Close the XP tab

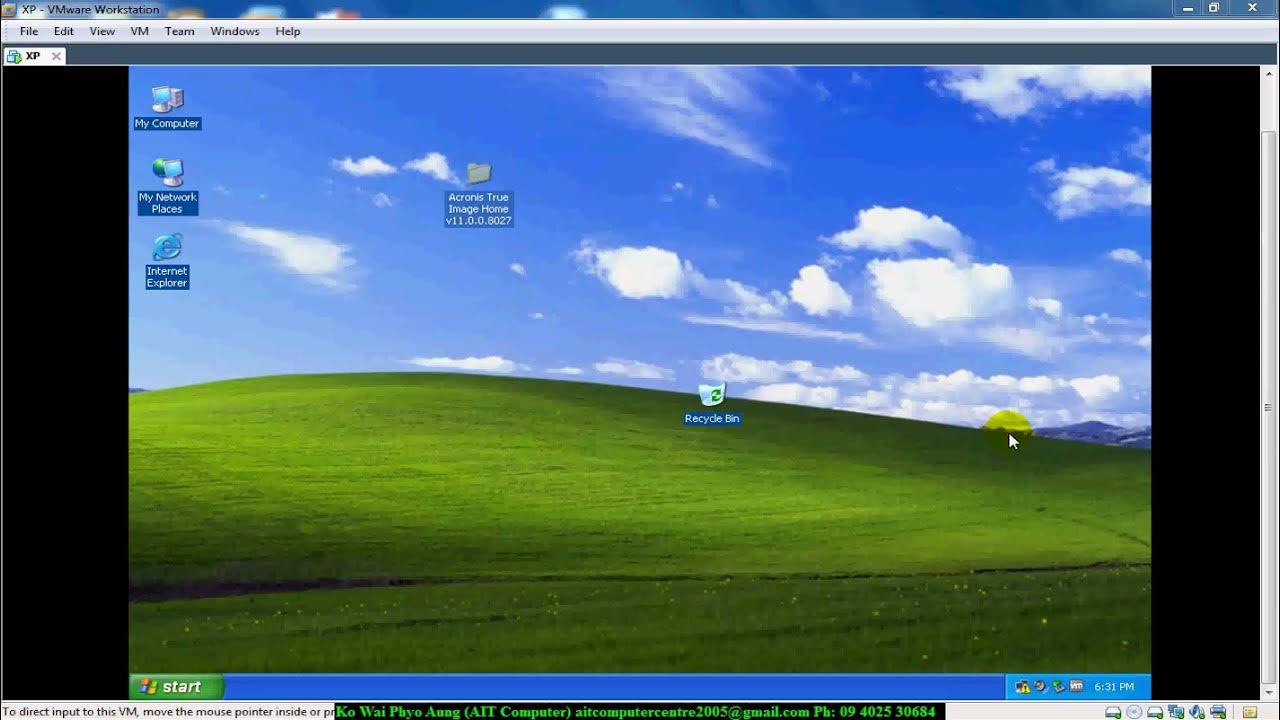57,56
